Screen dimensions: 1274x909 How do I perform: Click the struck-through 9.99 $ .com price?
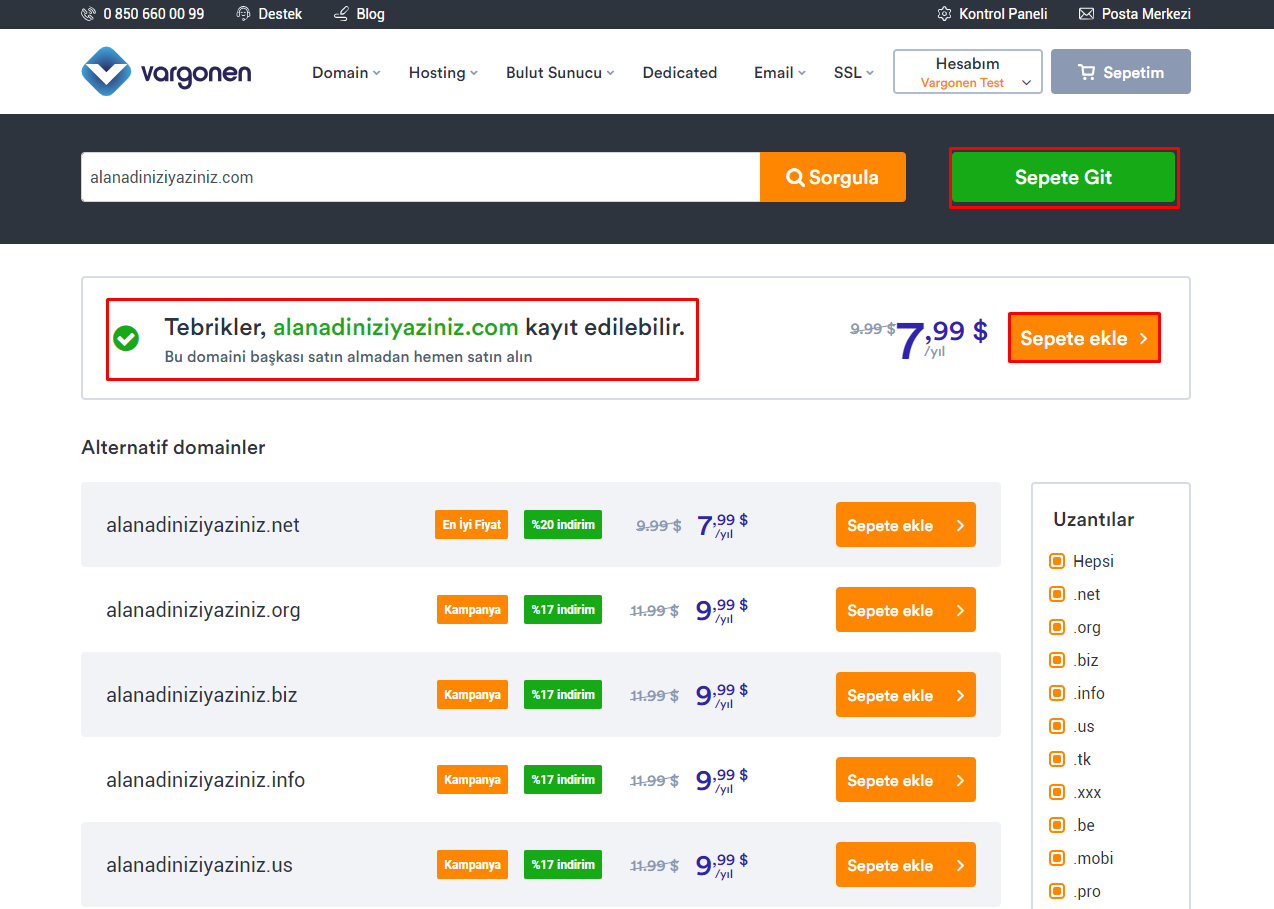pyautogui.click(x=872, y=328)
